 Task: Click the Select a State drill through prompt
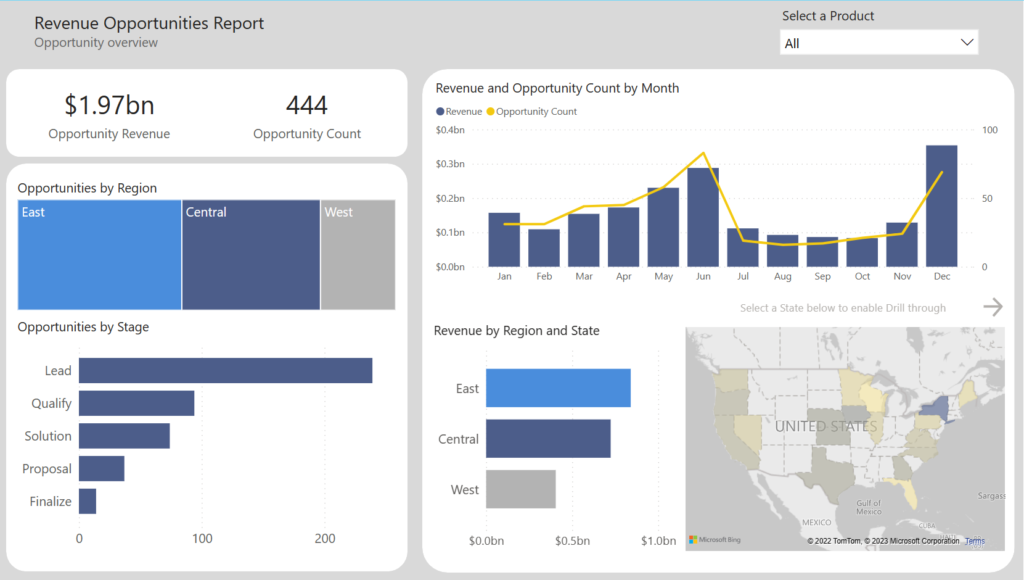click(843, 308)
